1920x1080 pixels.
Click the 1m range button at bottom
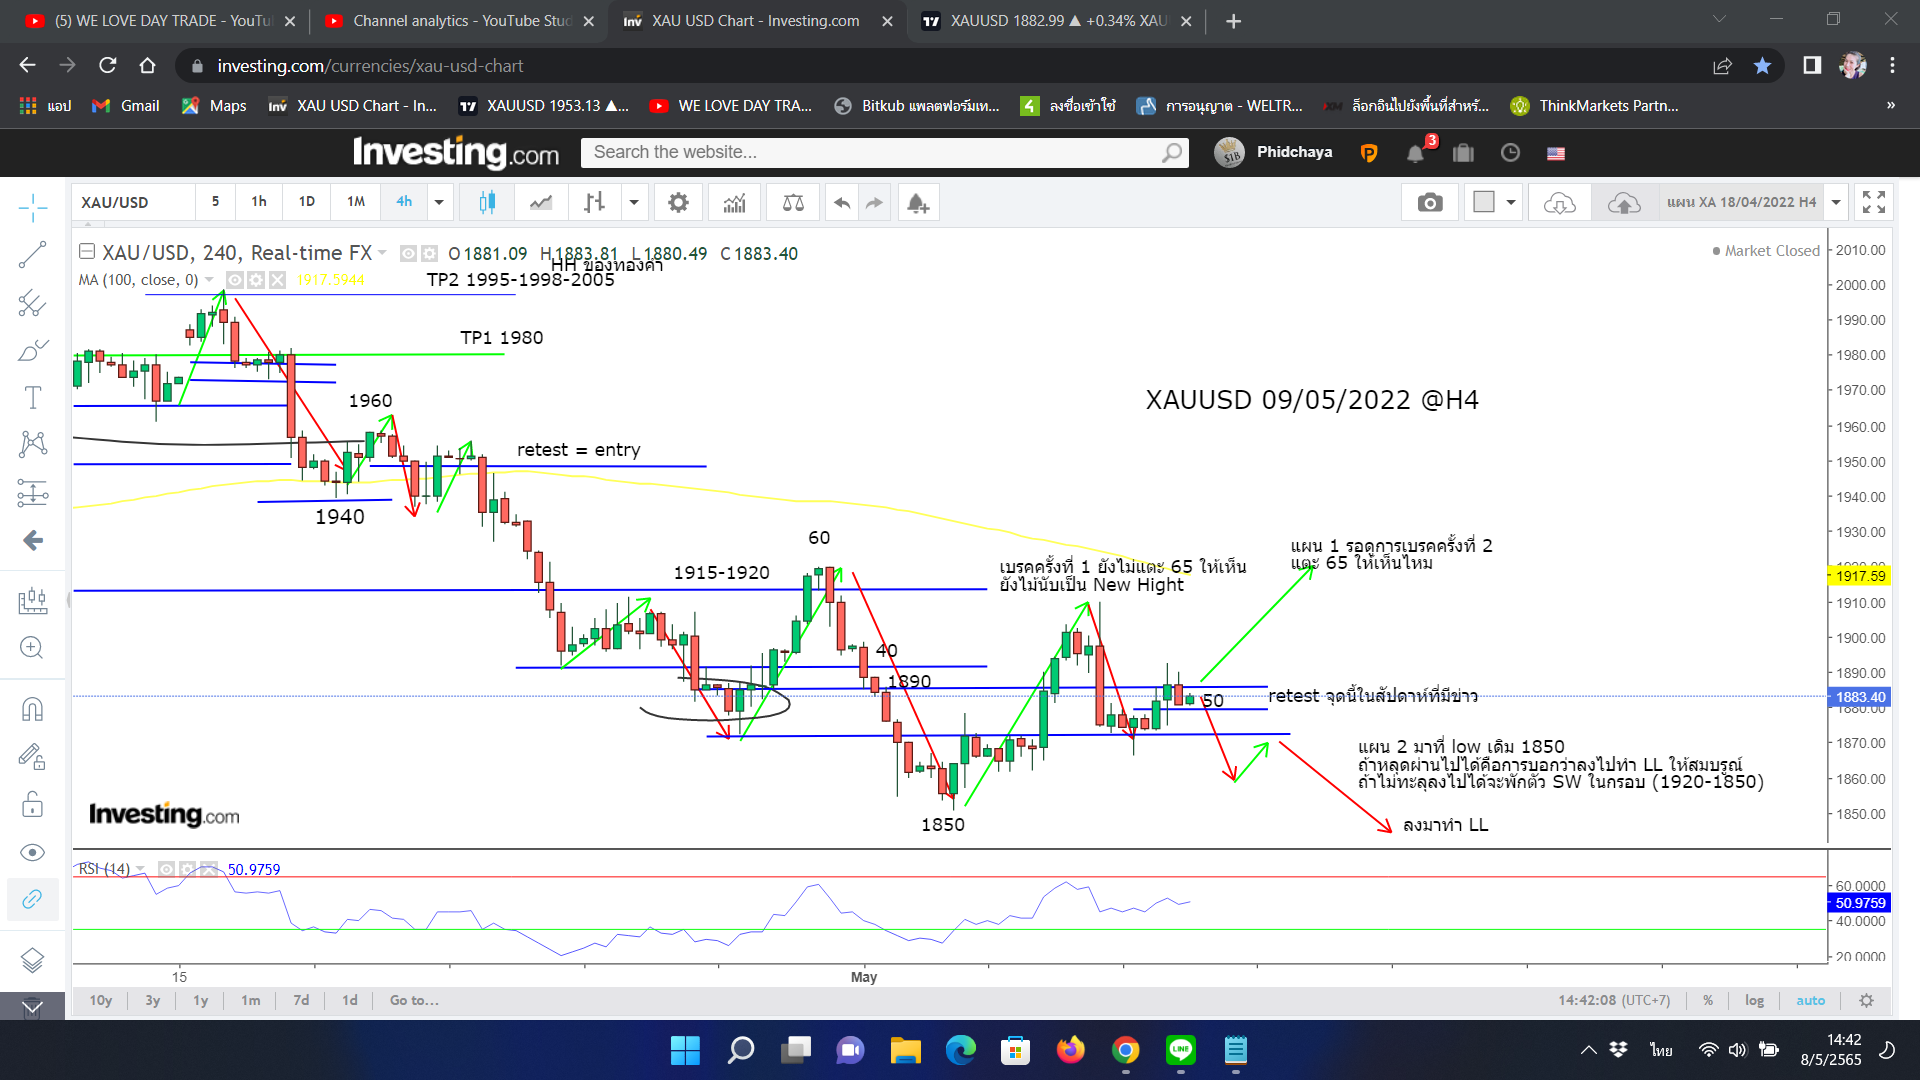tap(250, 1000)
